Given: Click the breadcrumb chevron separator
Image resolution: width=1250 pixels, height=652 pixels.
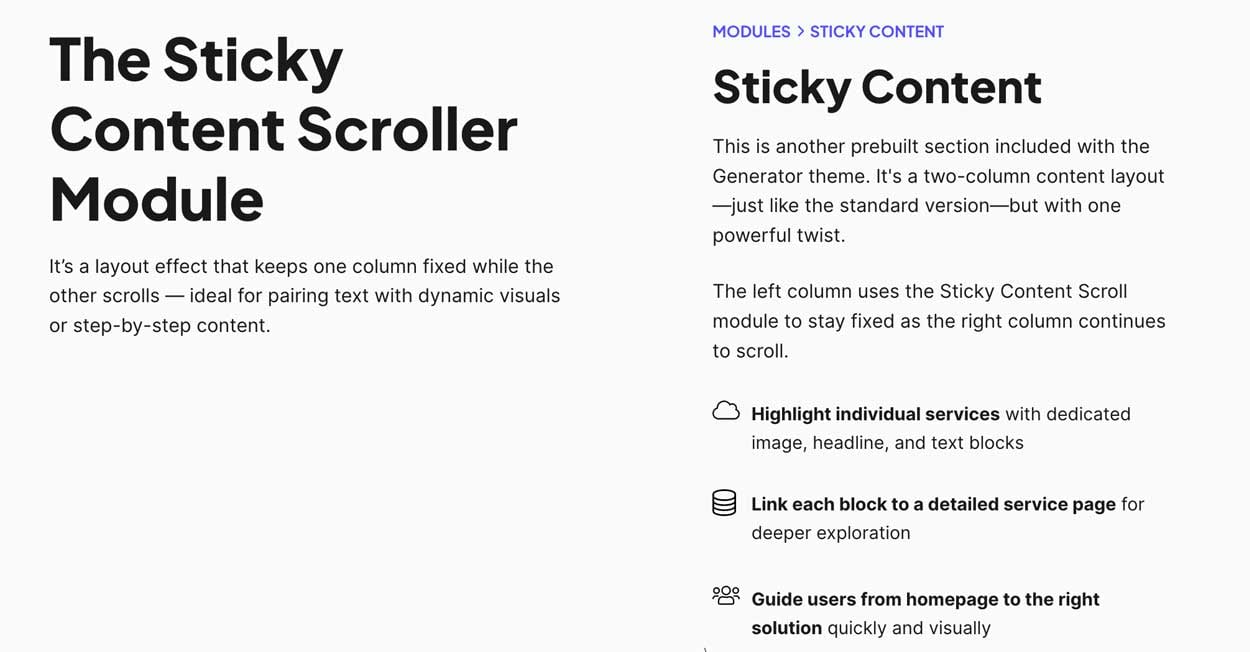Looking at the screenshot, I should pyautogui.click(x=800, y=32).
